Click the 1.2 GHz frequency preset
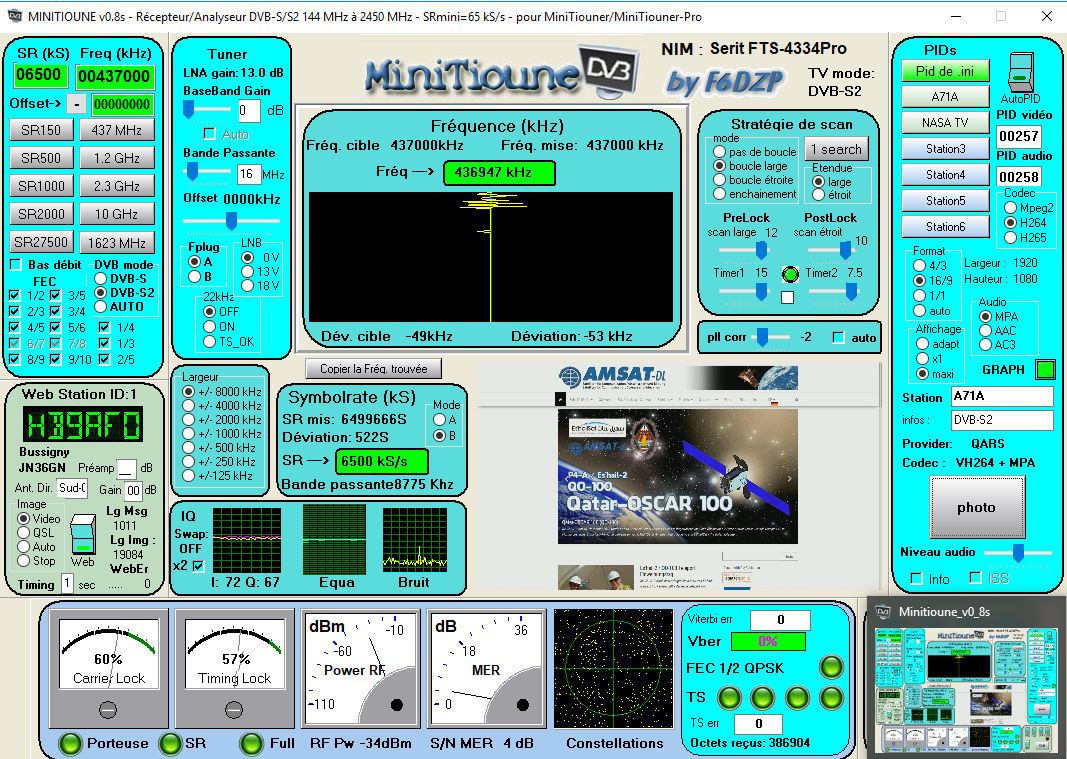Viewport: 1067px width, 759px height. point(116,158)
